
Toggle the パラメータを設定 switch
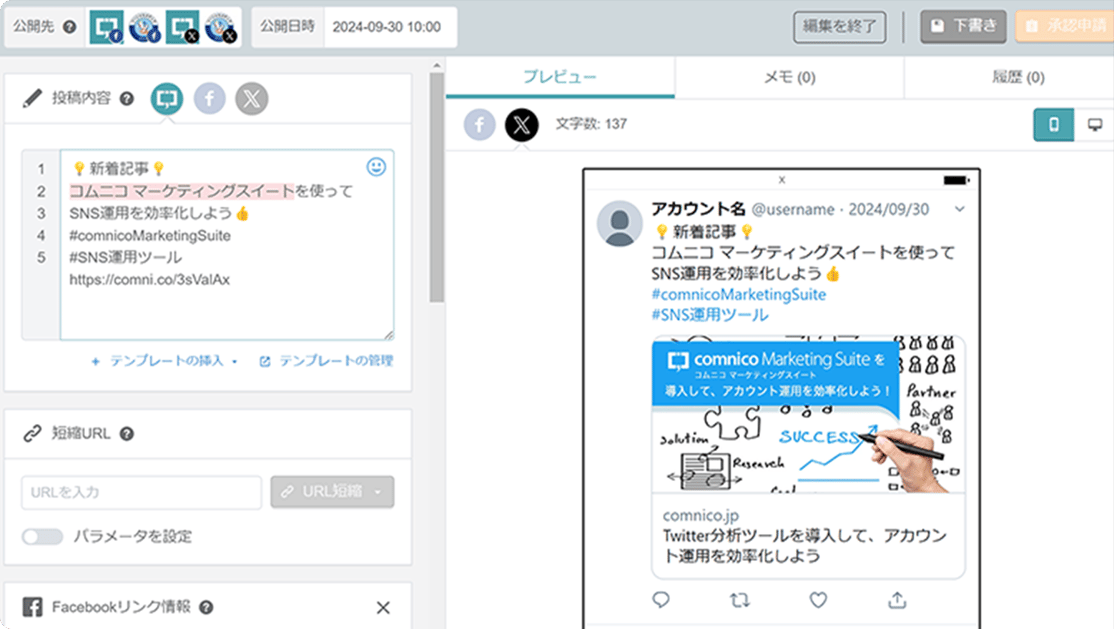(x=43, y=537)
